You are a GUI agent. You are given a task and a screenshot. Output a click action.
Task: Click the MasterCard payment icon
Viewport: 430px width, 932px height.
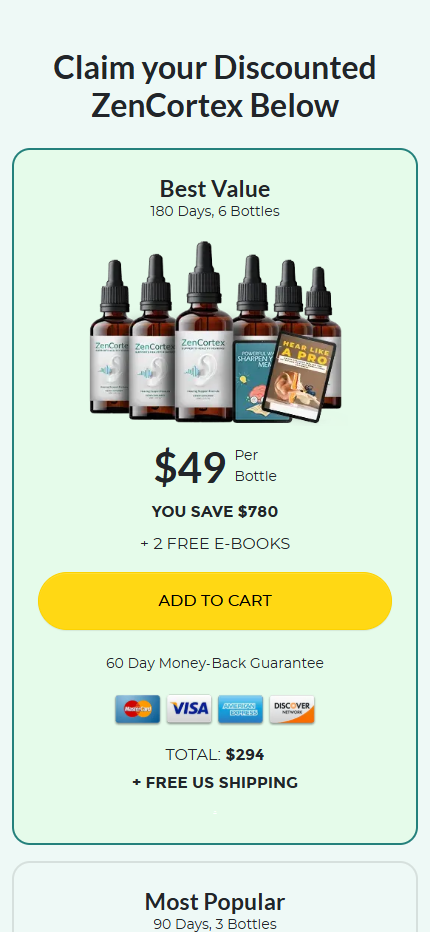[137, 709]
